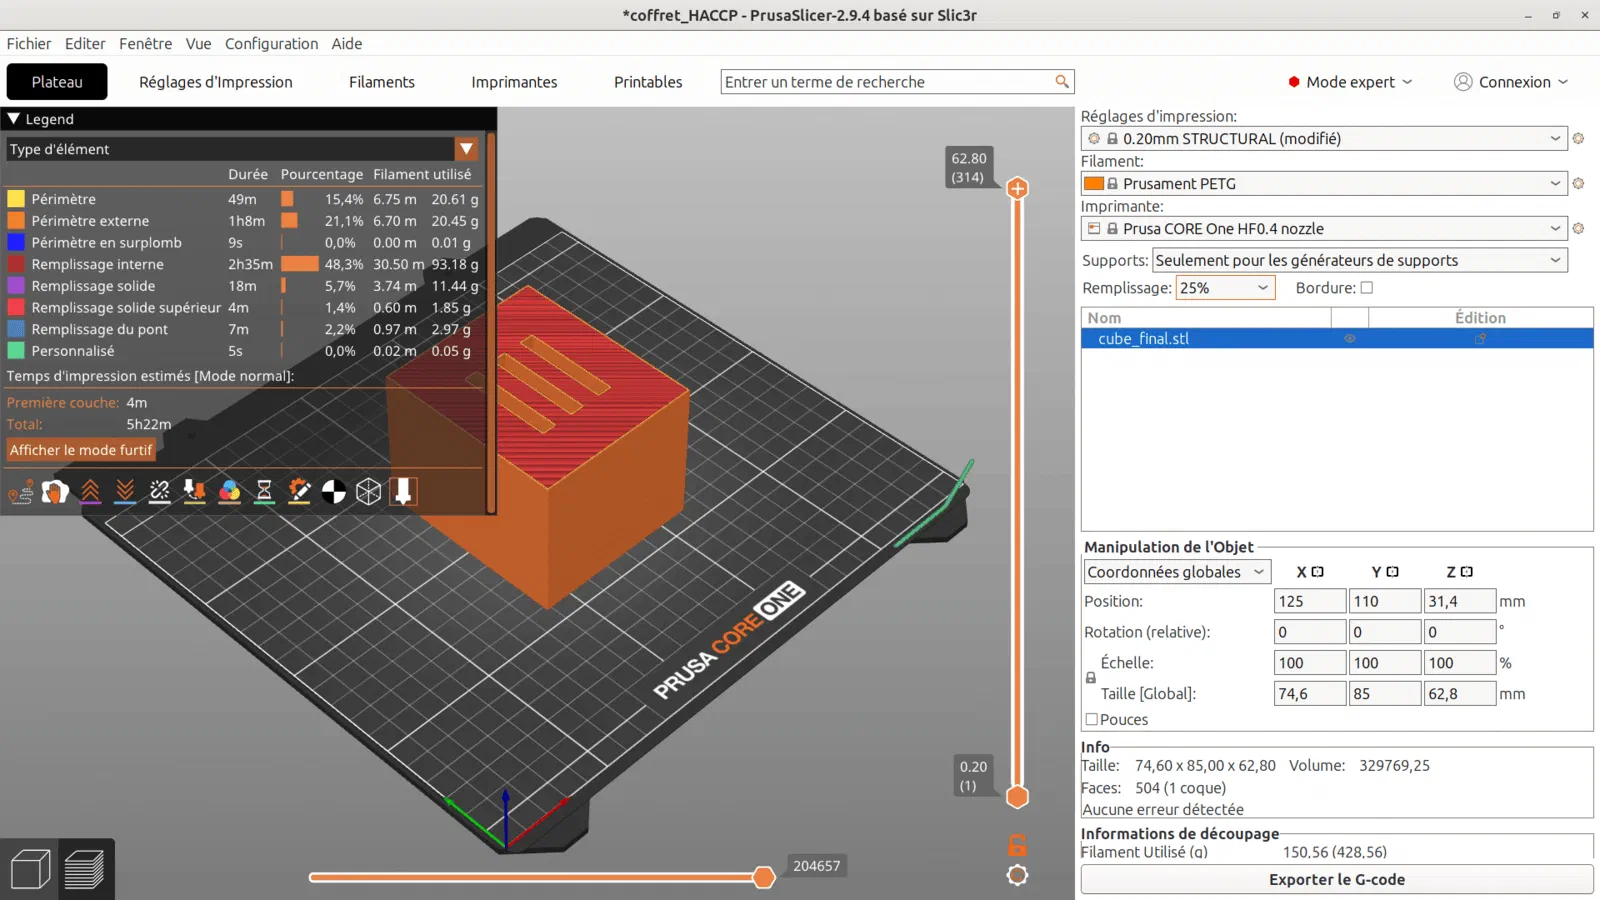This screenshot has width=1600, height=900.
Task: Open Supports dropdown
Action: pyautogui.click(x=1360, y=260)
